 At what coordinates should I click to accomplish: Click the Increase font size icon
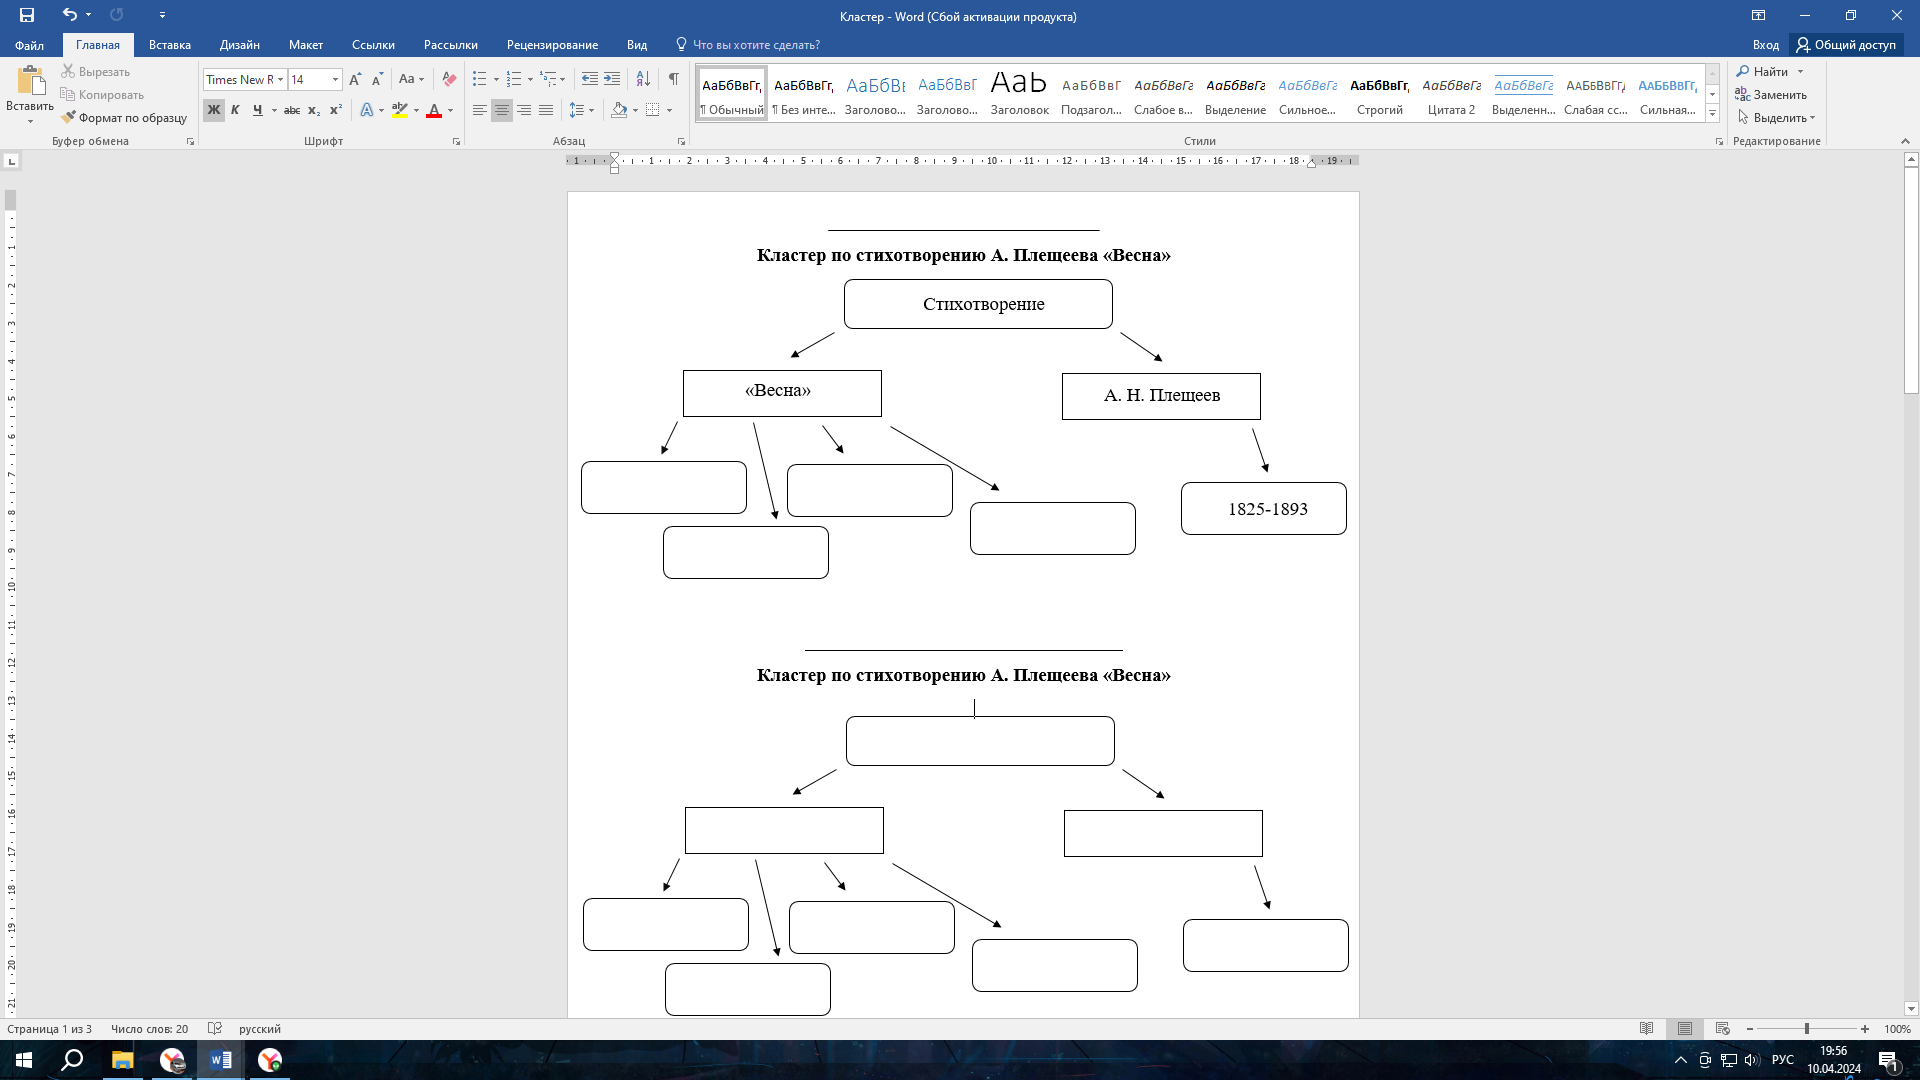[x=355, y=79]
